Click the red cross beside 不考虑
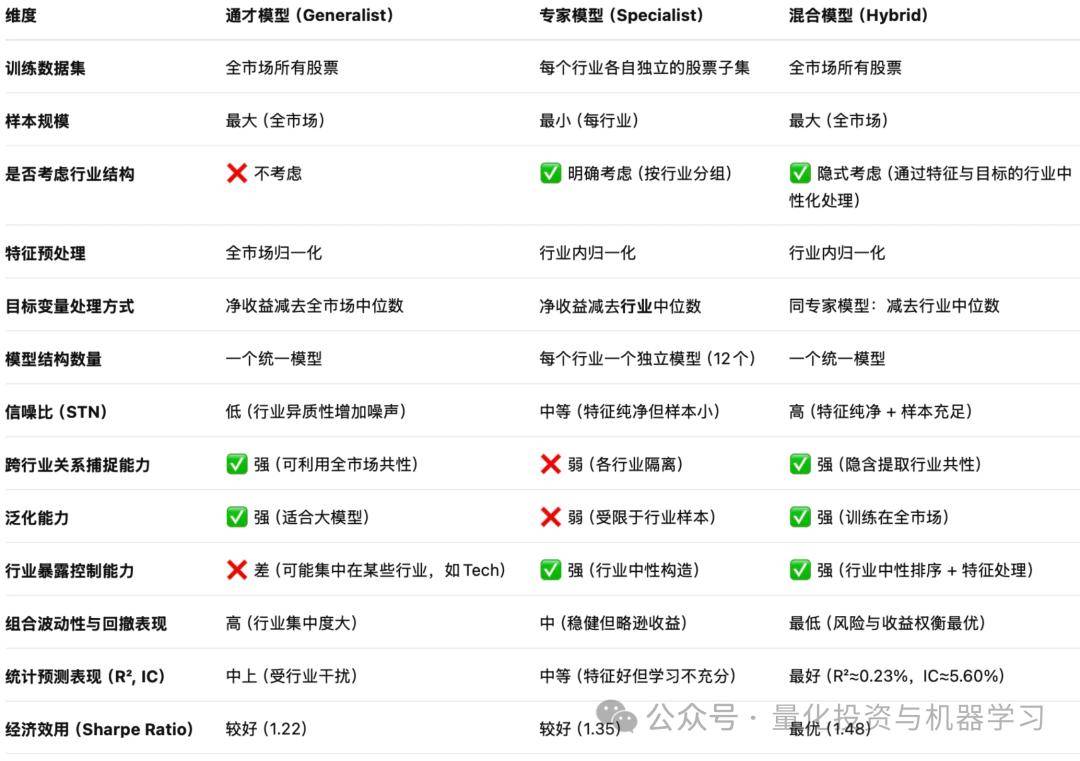This screenshot has height=761, width=1080. pyautogui.click(x=237, y=173)
